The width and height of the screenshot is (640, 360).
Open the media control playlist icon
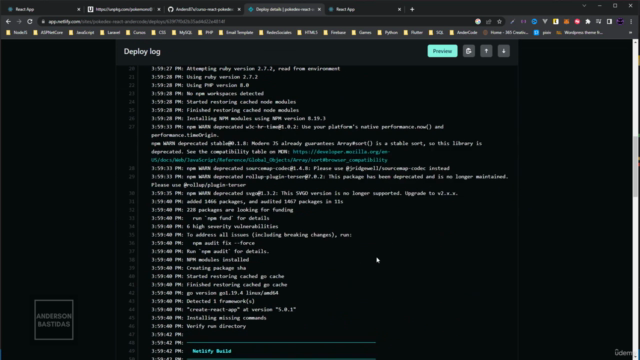pyautogui.click(x=598, y=21)
